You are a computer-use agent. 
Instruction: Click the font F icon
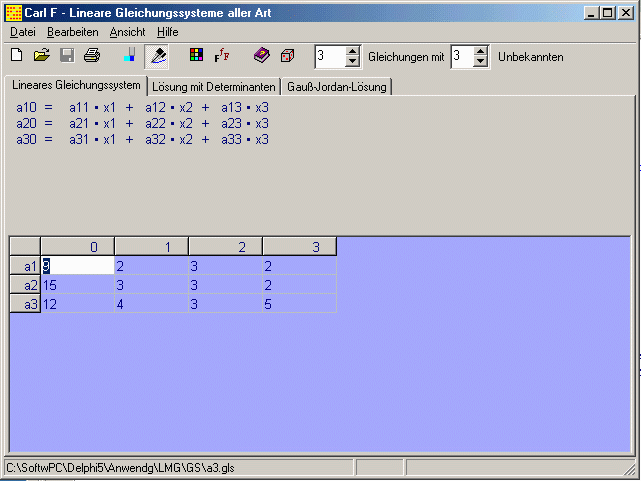point(221,56)
